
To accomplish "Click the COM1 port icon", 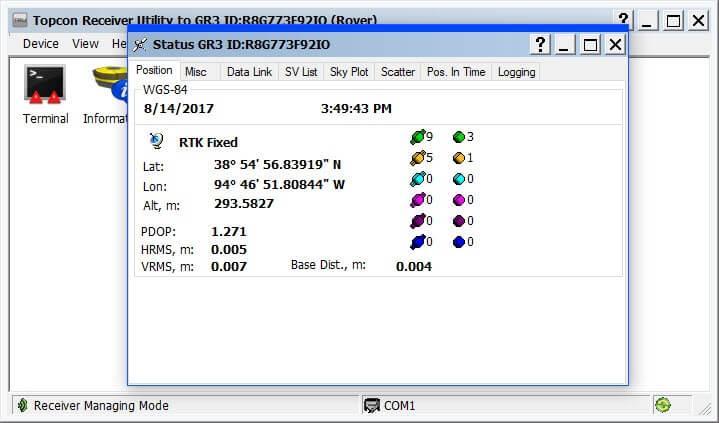I will coord(373,405).
